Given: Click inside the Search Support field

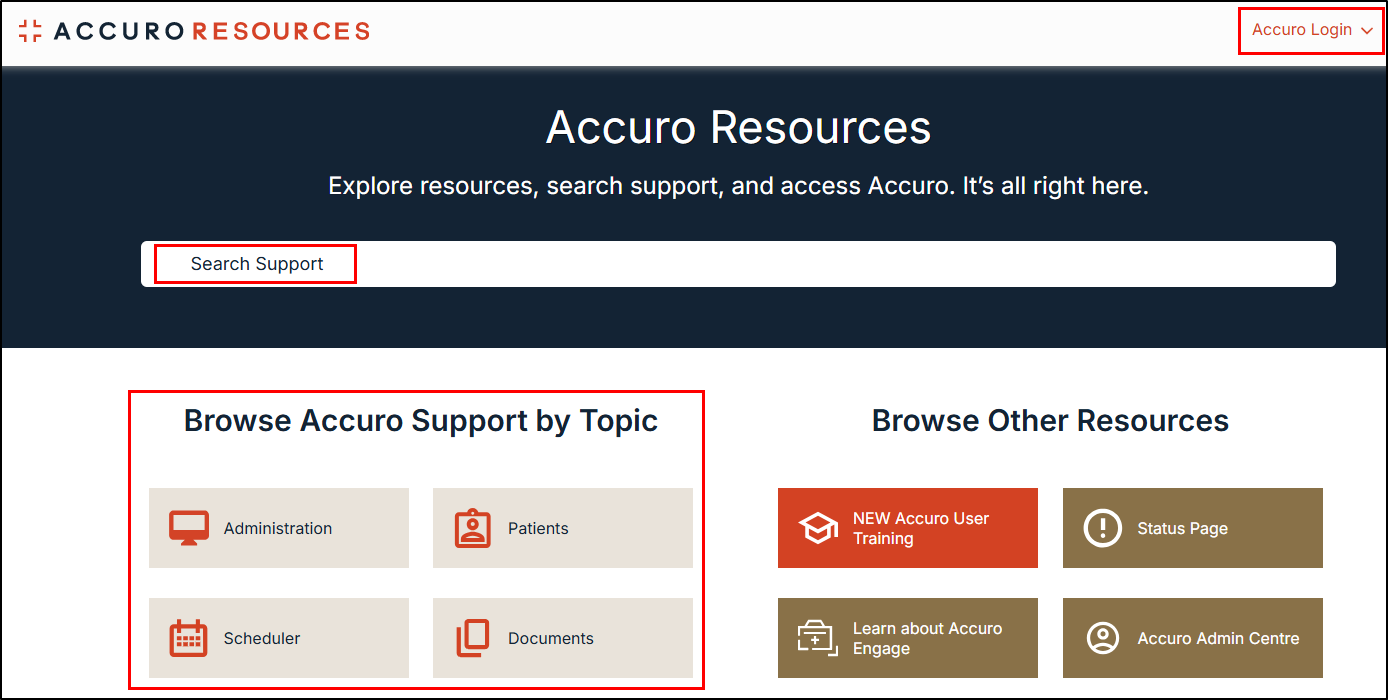Looking at the screenshot, I should click(700, 263).
